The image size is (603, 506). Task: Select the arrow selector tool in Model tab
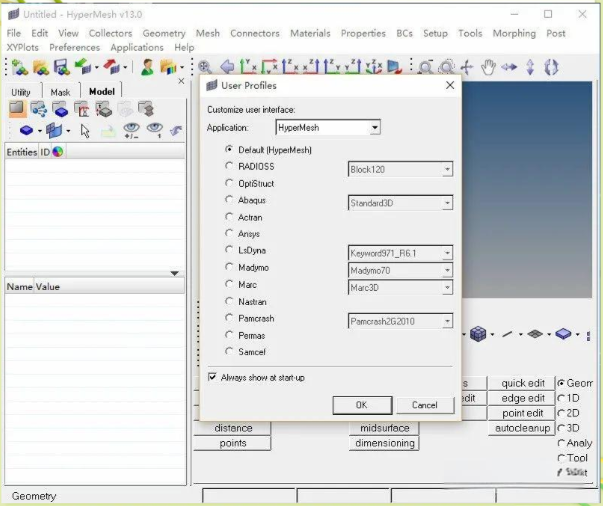pyautogui.click(x=85, y=130)
